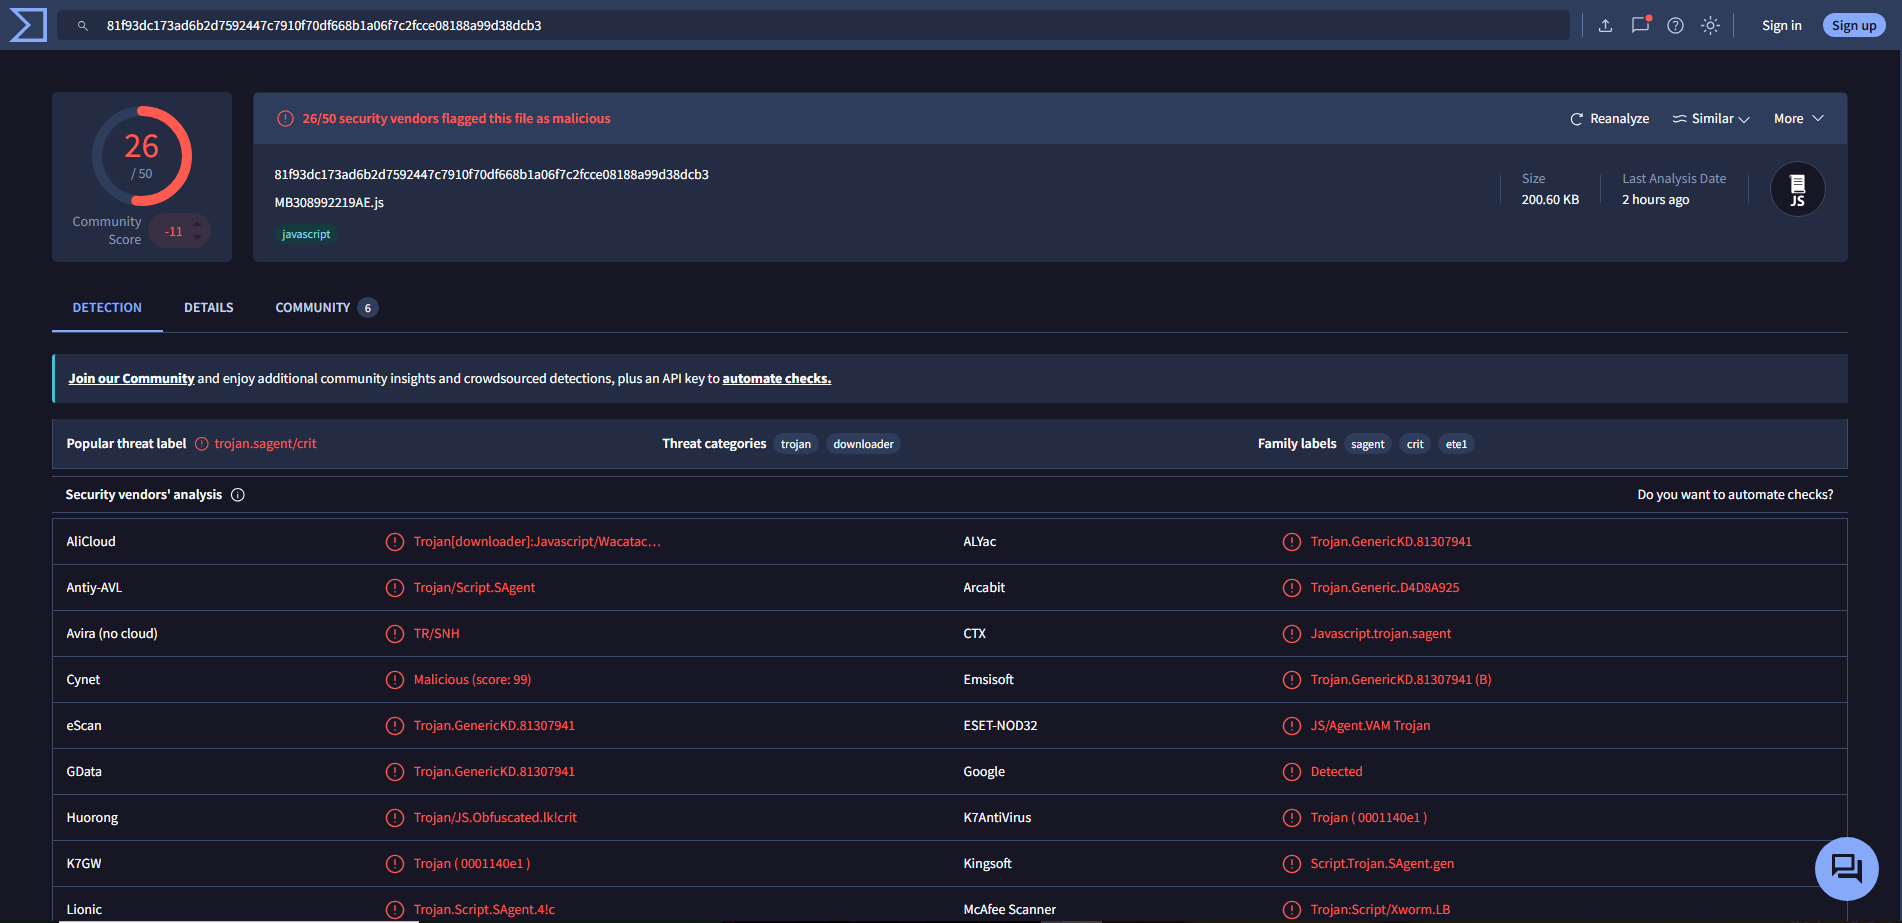Image resolution: width=1902 pixels, height=923 pixels.
Task: Click the Sign in link
Action: click(x=1781, y=26)
